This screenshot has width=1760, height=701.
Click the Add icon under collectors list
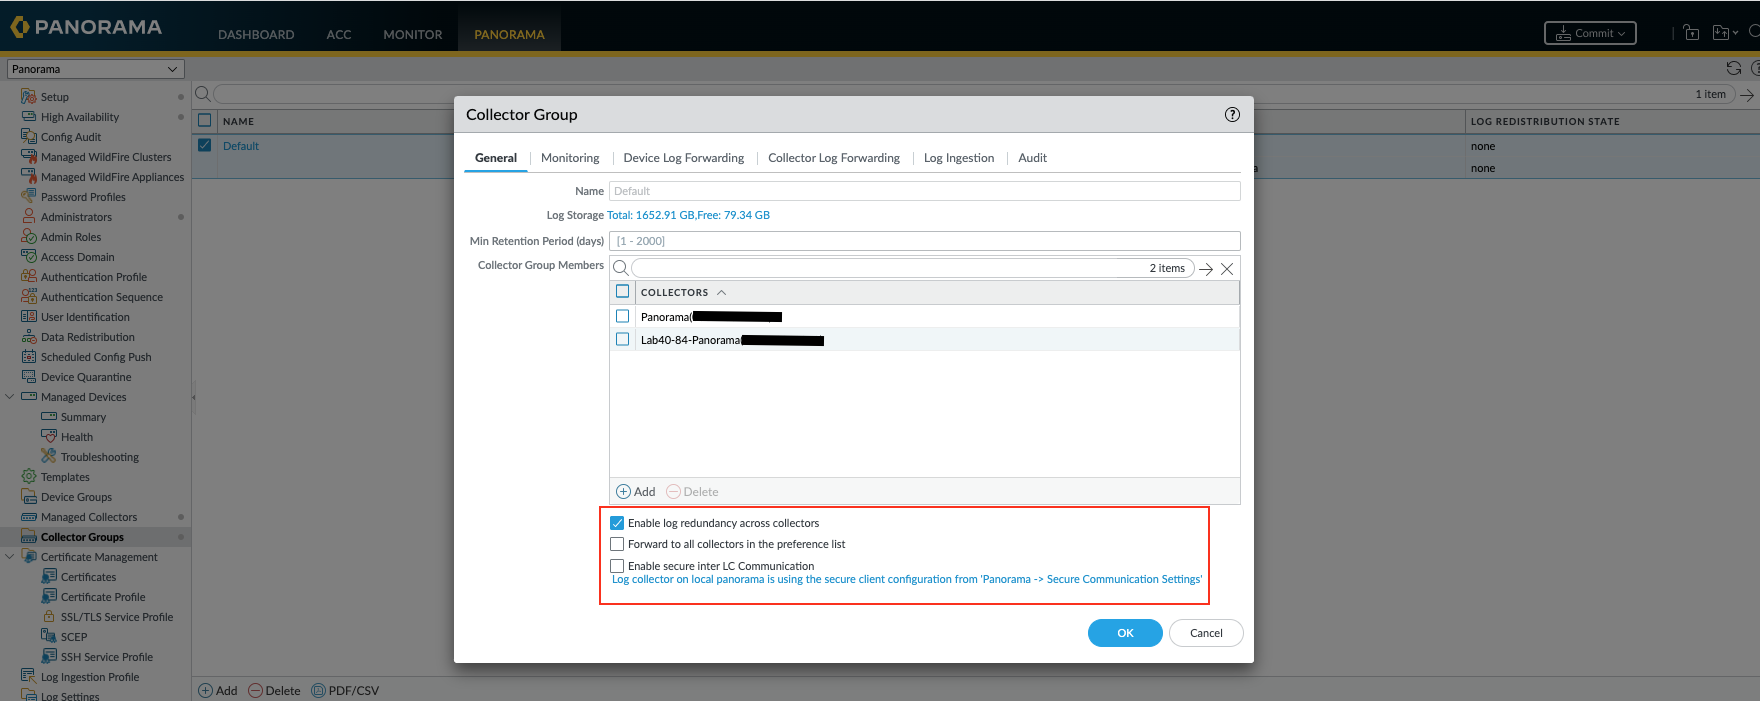pyautogui.click(x=624, y=492)
